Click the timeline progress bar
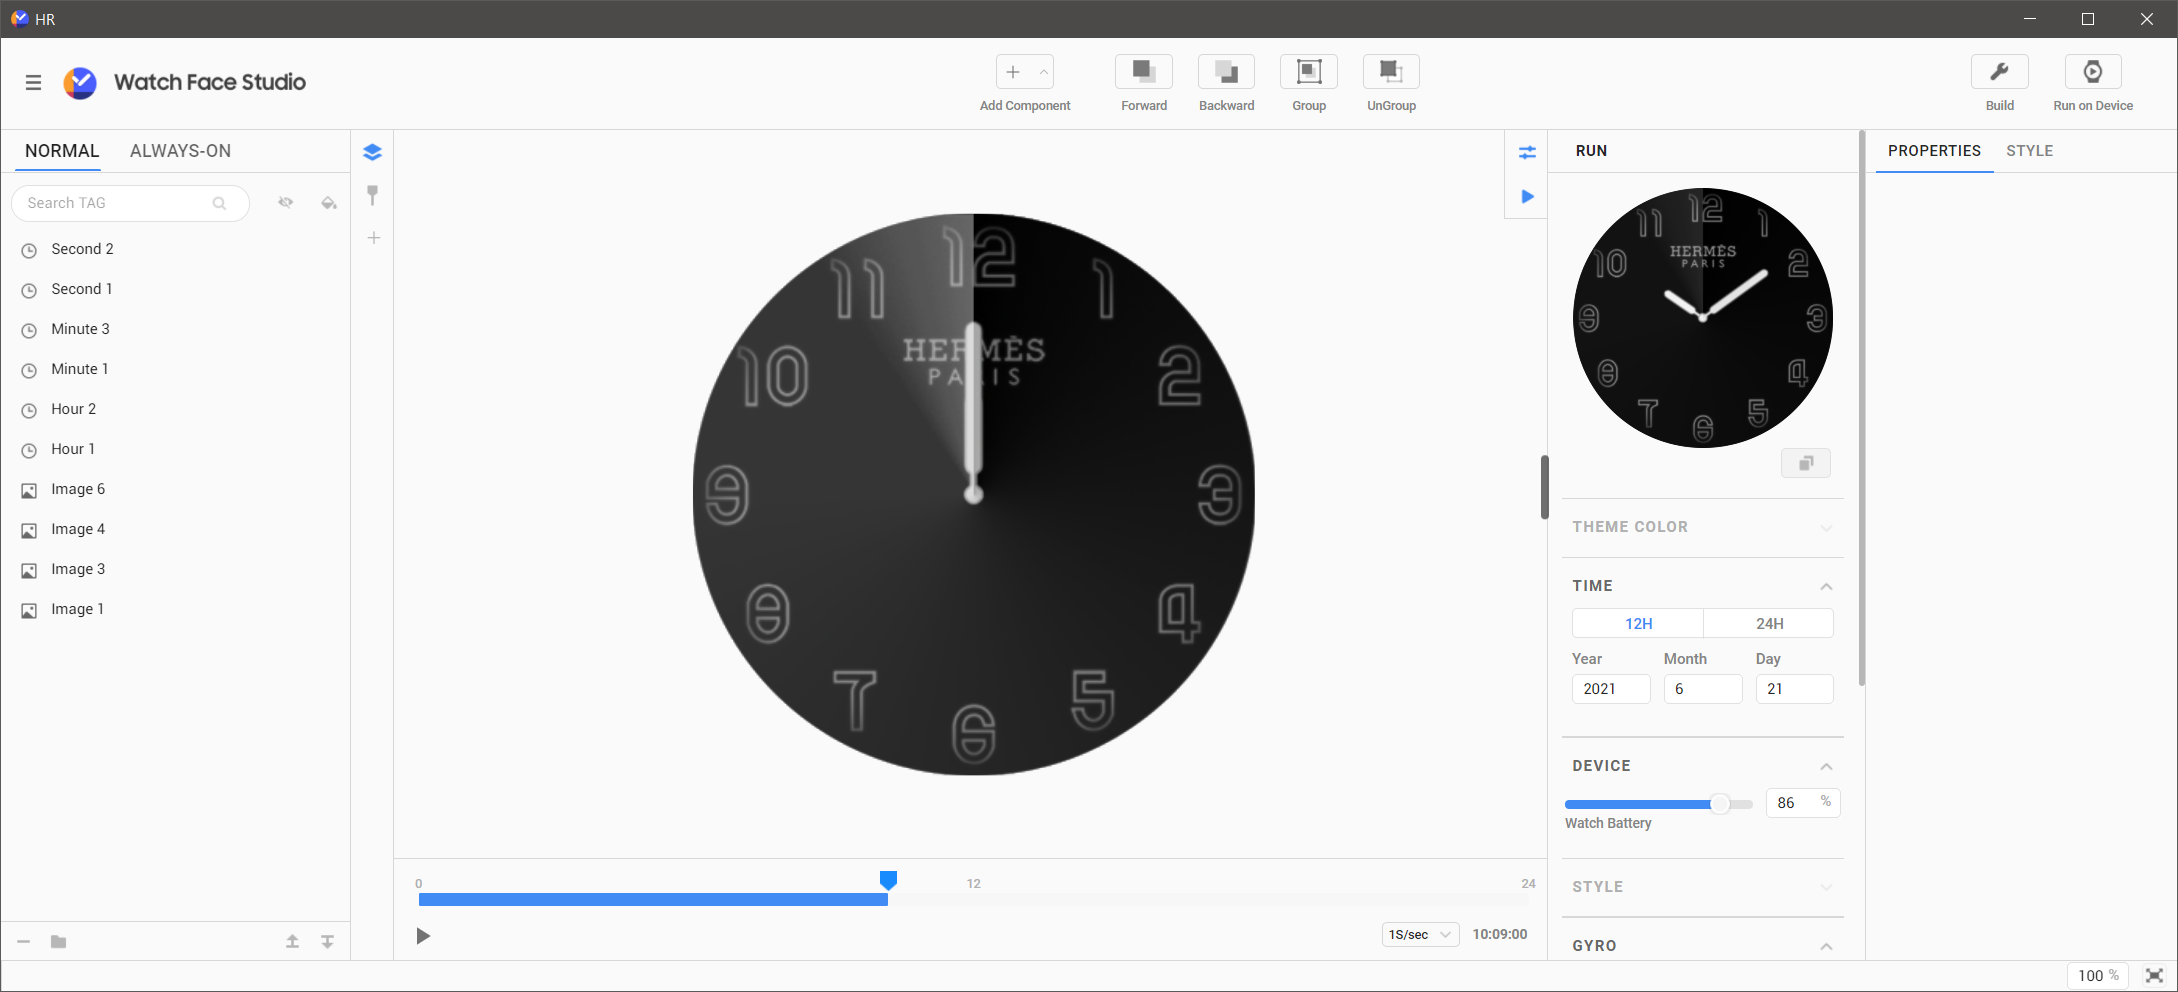This screenshot has width=2178, height=992. click(973, 900)
